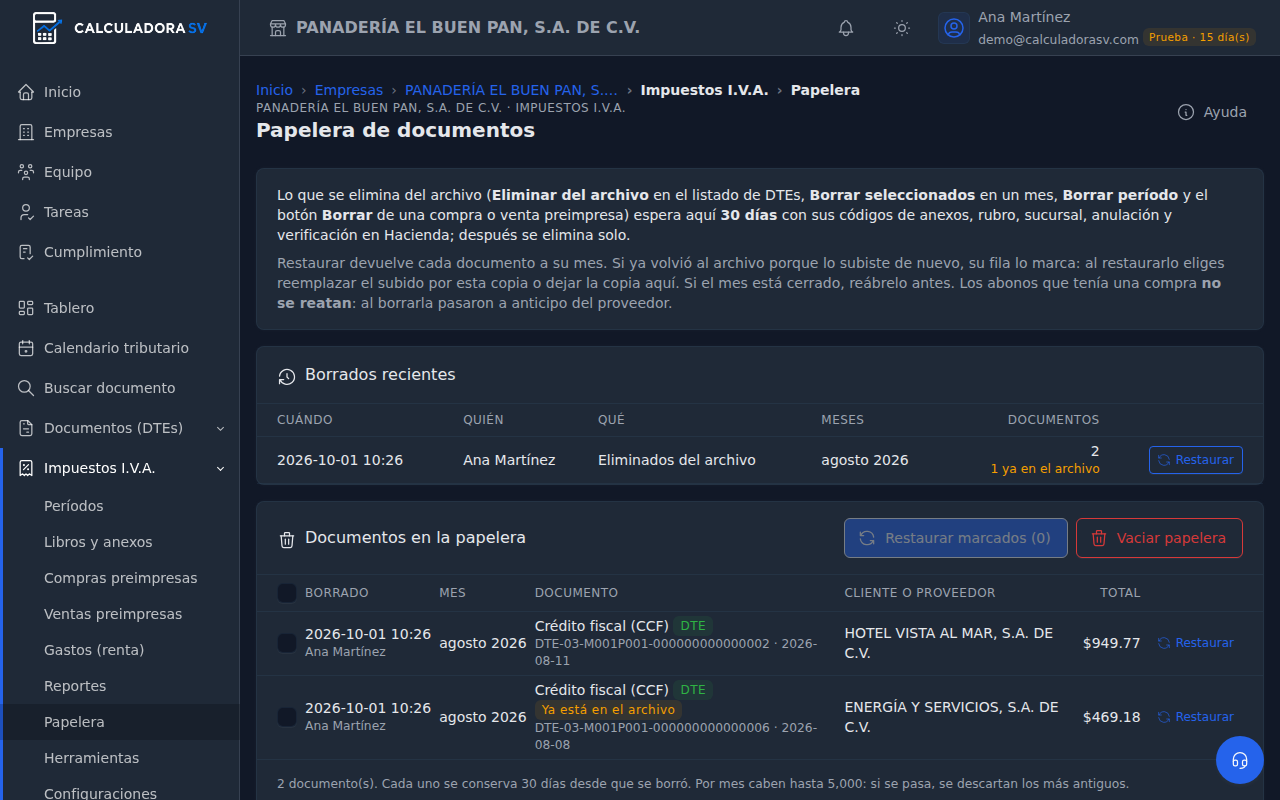Screen dimensions: 1280x800
Task: Check the HOTEL VISTA AL MAR row checkbox
Action: [x=287, y=643]
